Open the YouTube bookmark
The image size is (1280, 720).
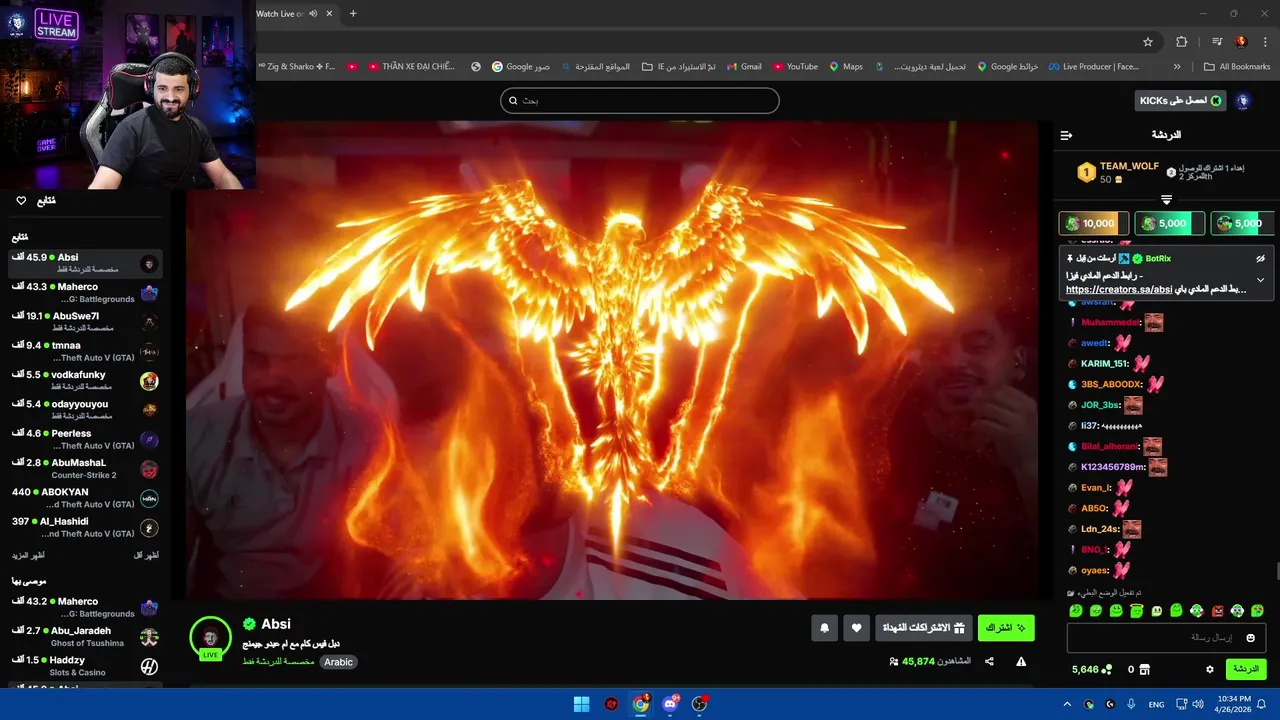point(794,67)
